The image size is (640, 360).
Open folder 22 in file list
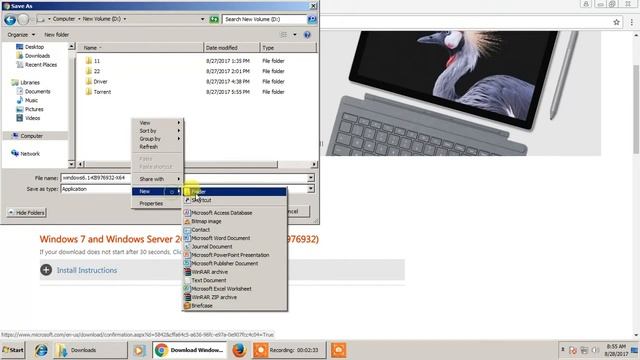click(x=97, y=71)
